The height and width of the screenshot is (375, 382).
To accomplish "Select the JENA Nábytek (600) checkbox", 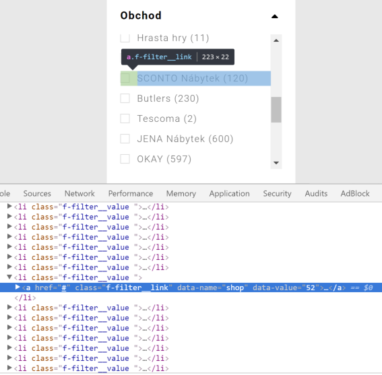I will click(x=125, y=139).
